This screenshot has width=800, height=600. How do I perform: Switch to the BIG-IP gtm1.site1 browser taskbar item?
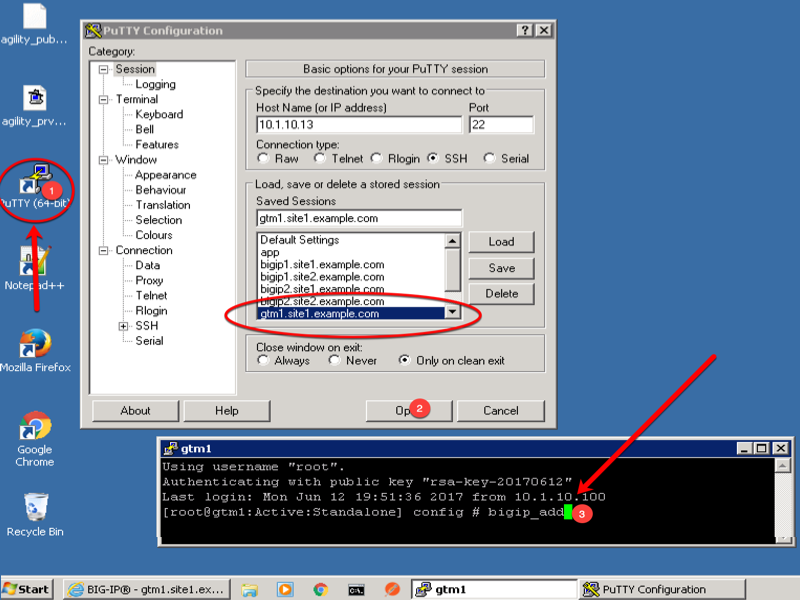coord(146,589)
